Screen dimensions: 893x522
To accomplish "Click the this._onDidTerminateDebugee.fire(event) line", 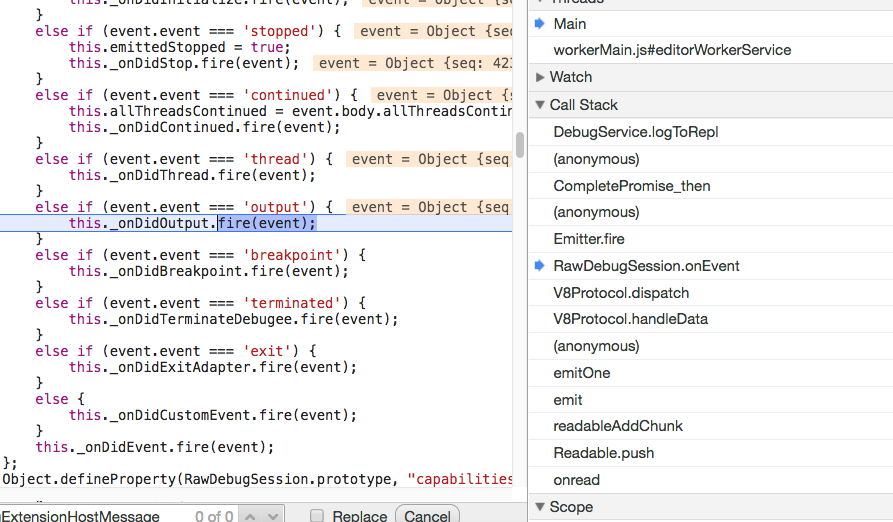I will [x=234, y=319].
